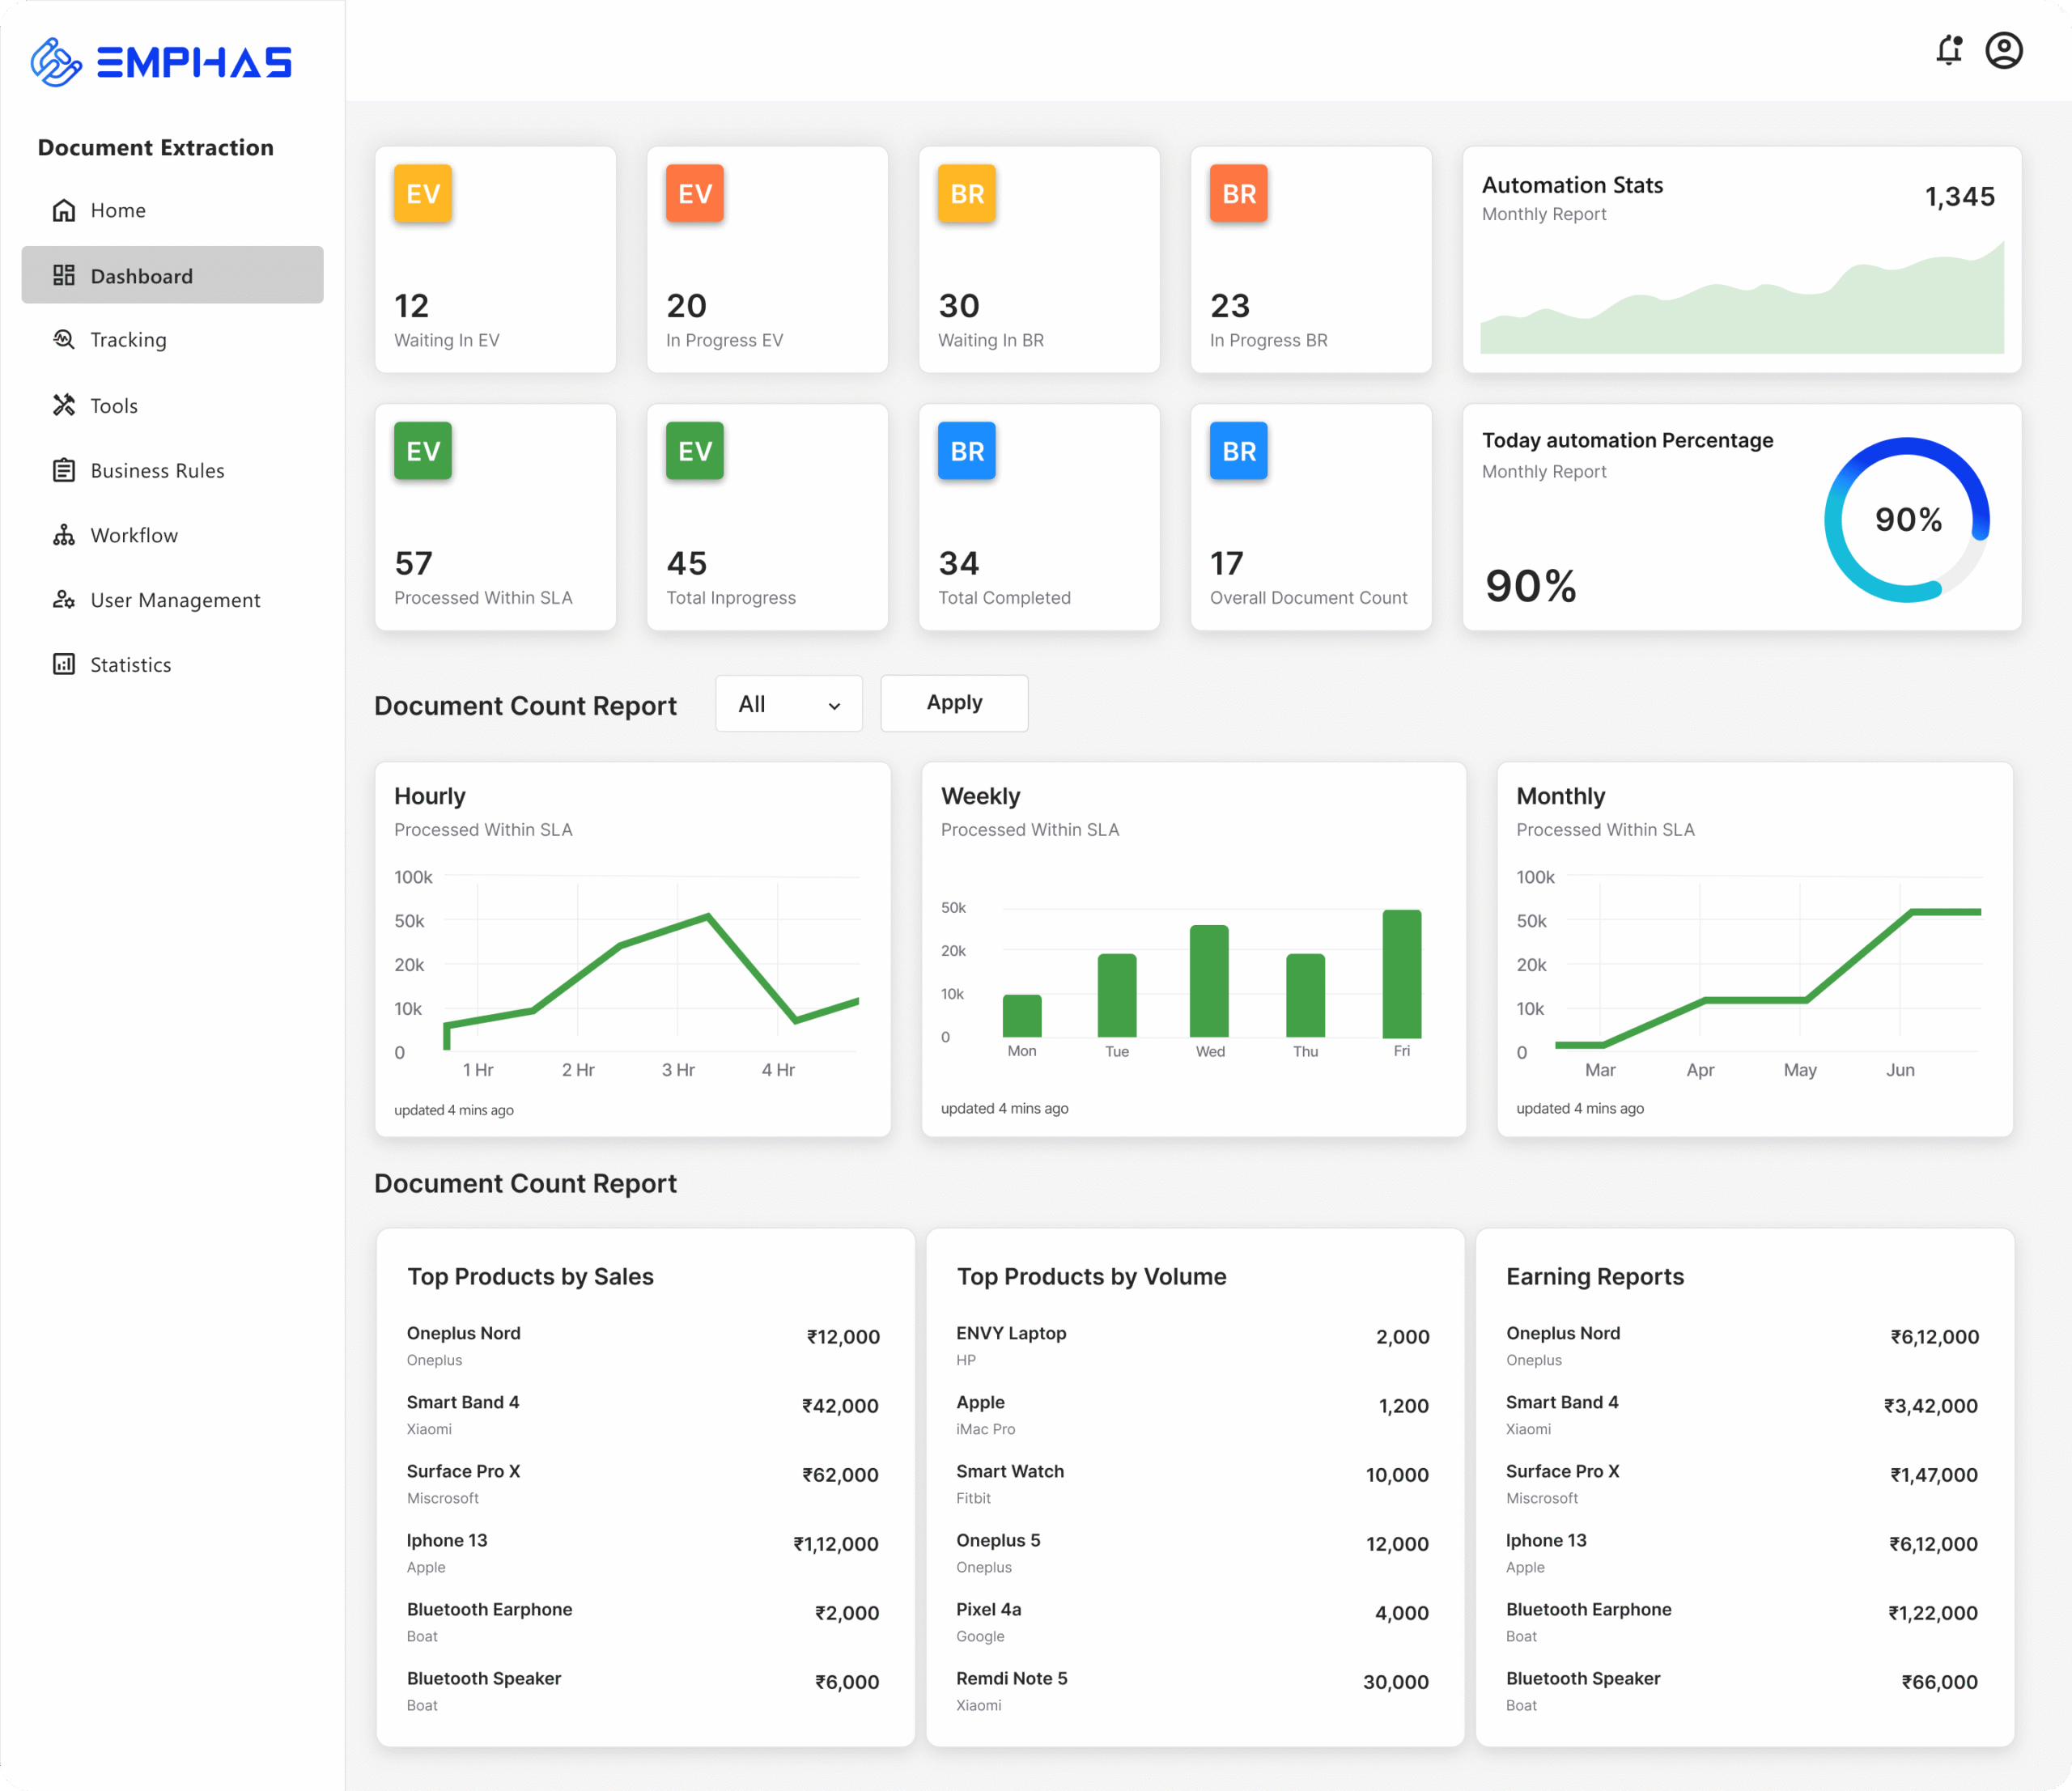Image resolution: width=2072 pixels, height=1791 pixels.
Task: Click the ₹1,22,000 Bluetooth Earphone earning
Action: point(1933,1612)
